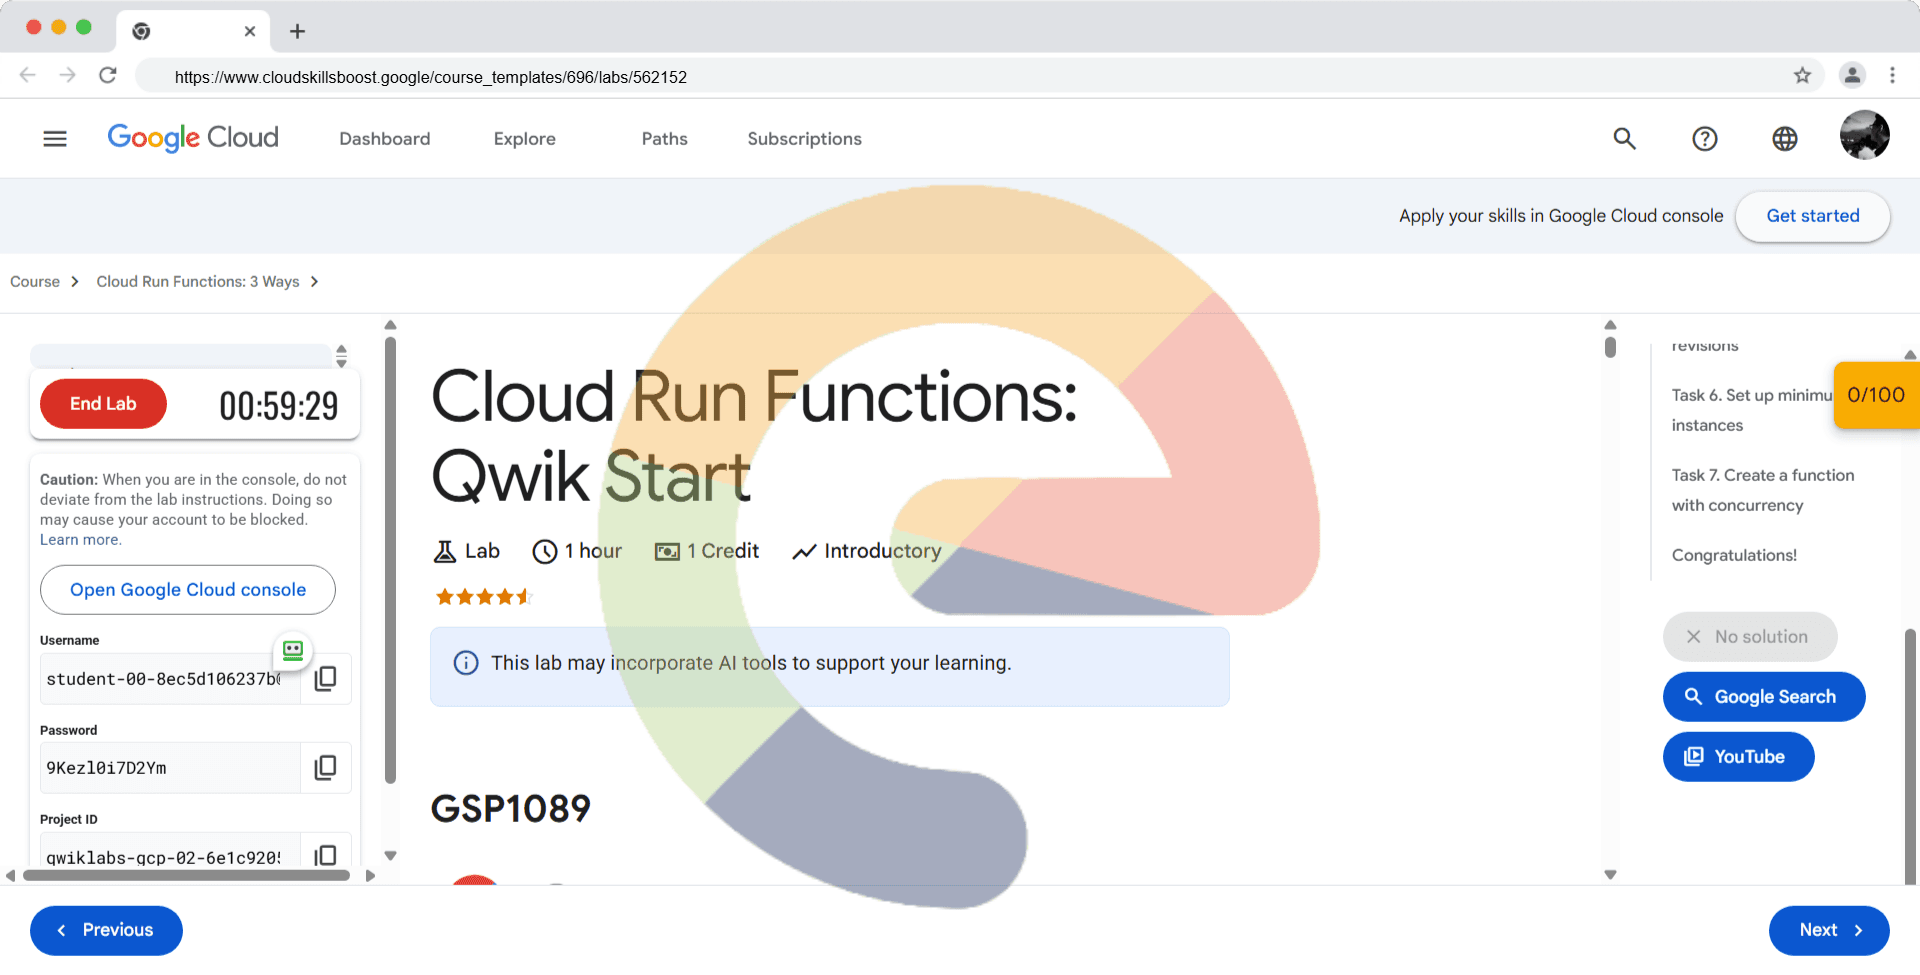The height and width of the screenshot is (975, 1920).
Task: Click the Get started button
Action: [x=1813, y=216]
